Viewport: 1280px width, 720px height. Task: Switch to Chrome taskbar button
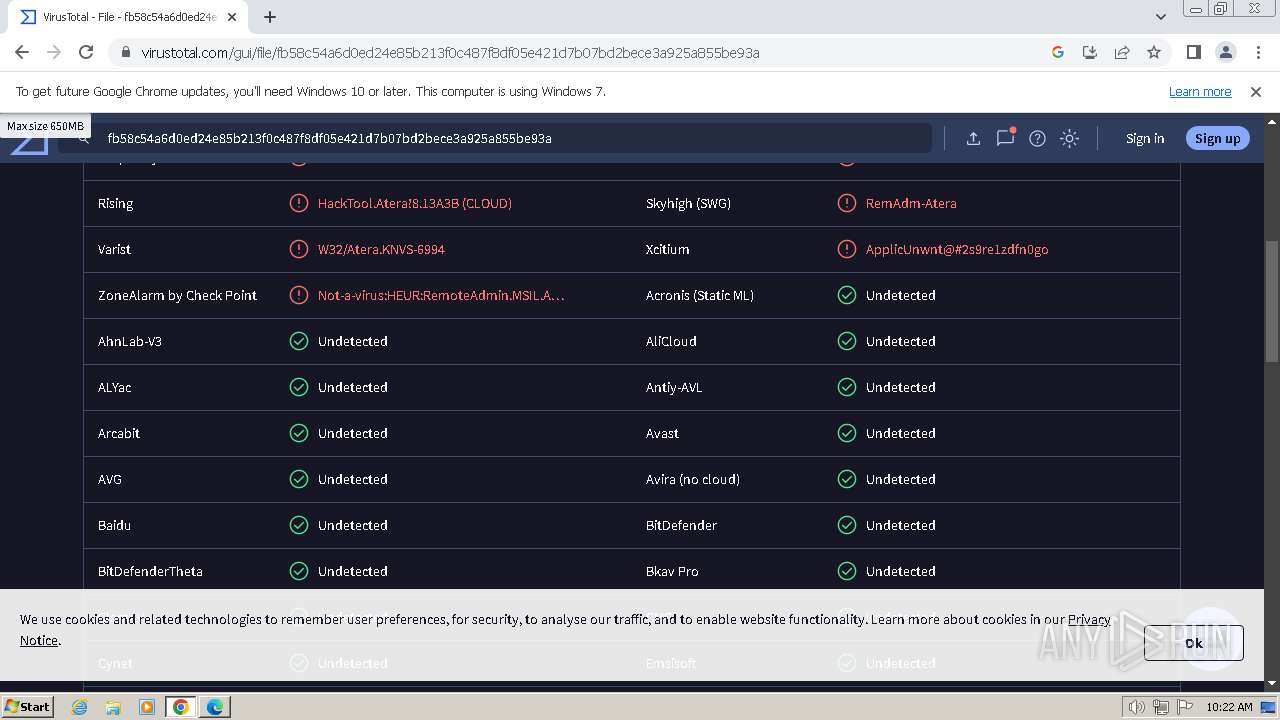tap(181, 707)
